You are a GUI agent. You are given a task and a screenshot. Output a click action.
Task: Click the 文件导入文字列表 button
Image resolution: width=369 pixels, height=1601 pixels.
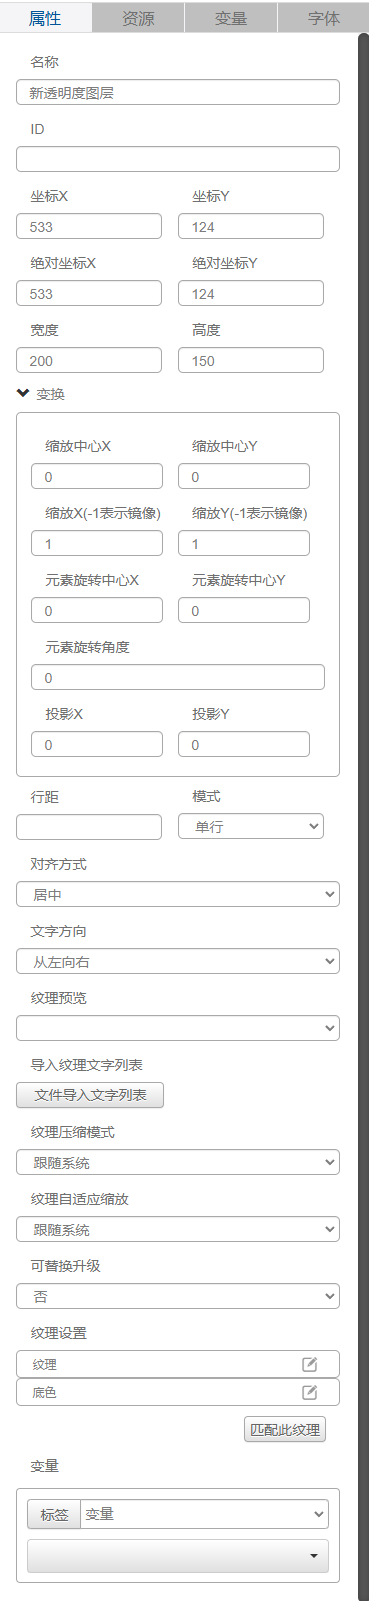90,1095
